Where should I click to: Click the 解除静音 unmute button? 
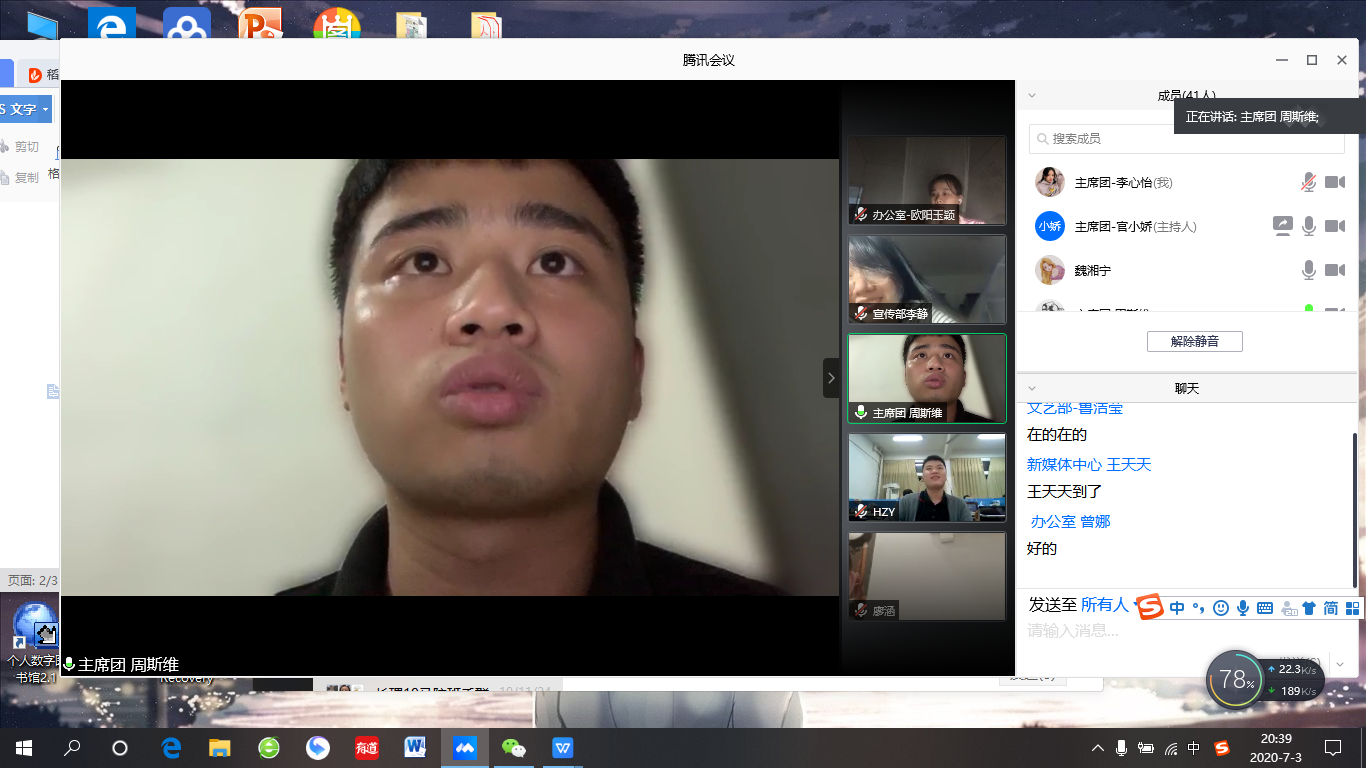click(x=1194, y=342)
